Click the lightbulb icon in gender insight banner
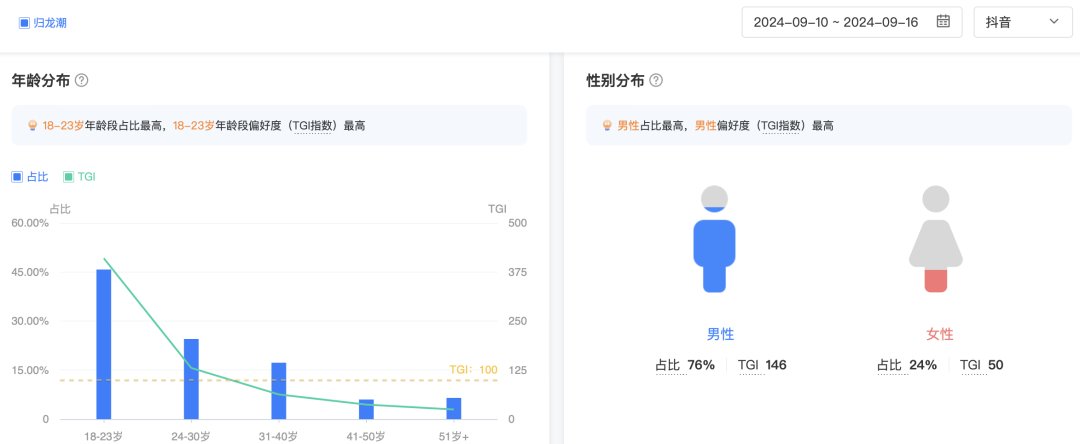Image resolution: width=1080 pixels, height=444 pixels. [x=606, y=125]
